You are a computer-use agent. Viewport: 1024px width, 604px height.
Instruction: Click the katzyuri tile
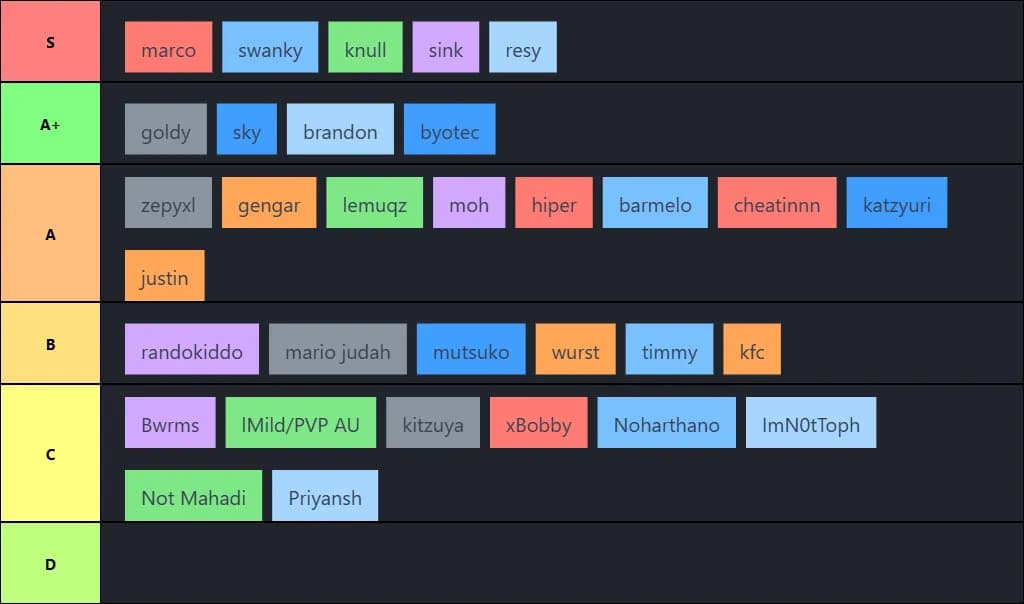(x=896, y=203)
